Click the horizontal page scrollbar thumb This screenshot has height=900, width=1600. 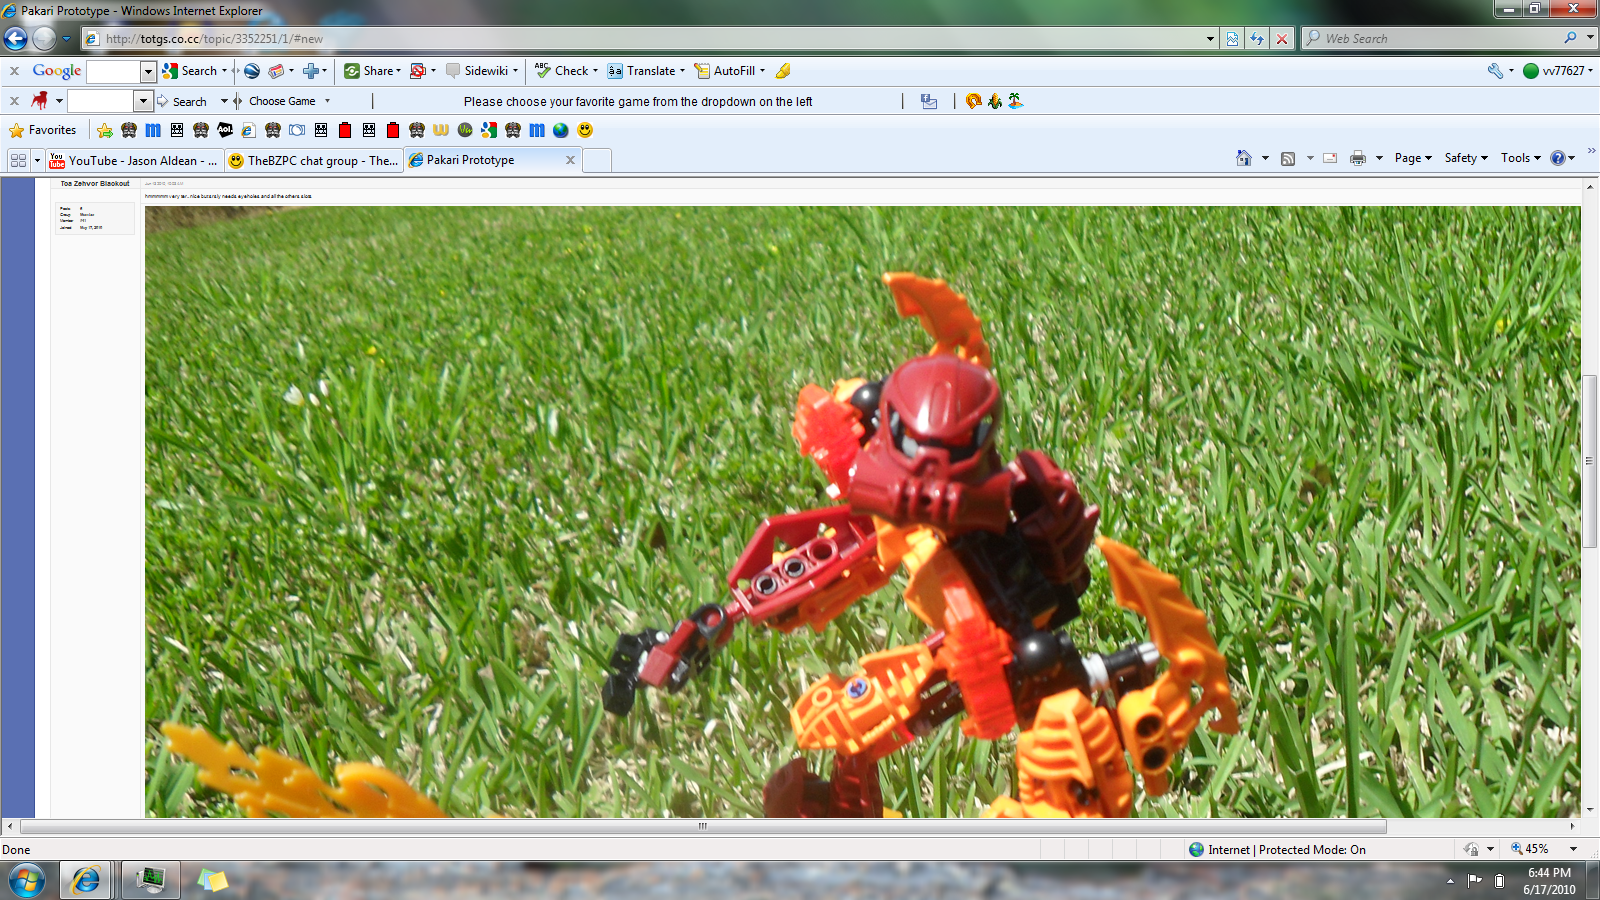[703, 826]
